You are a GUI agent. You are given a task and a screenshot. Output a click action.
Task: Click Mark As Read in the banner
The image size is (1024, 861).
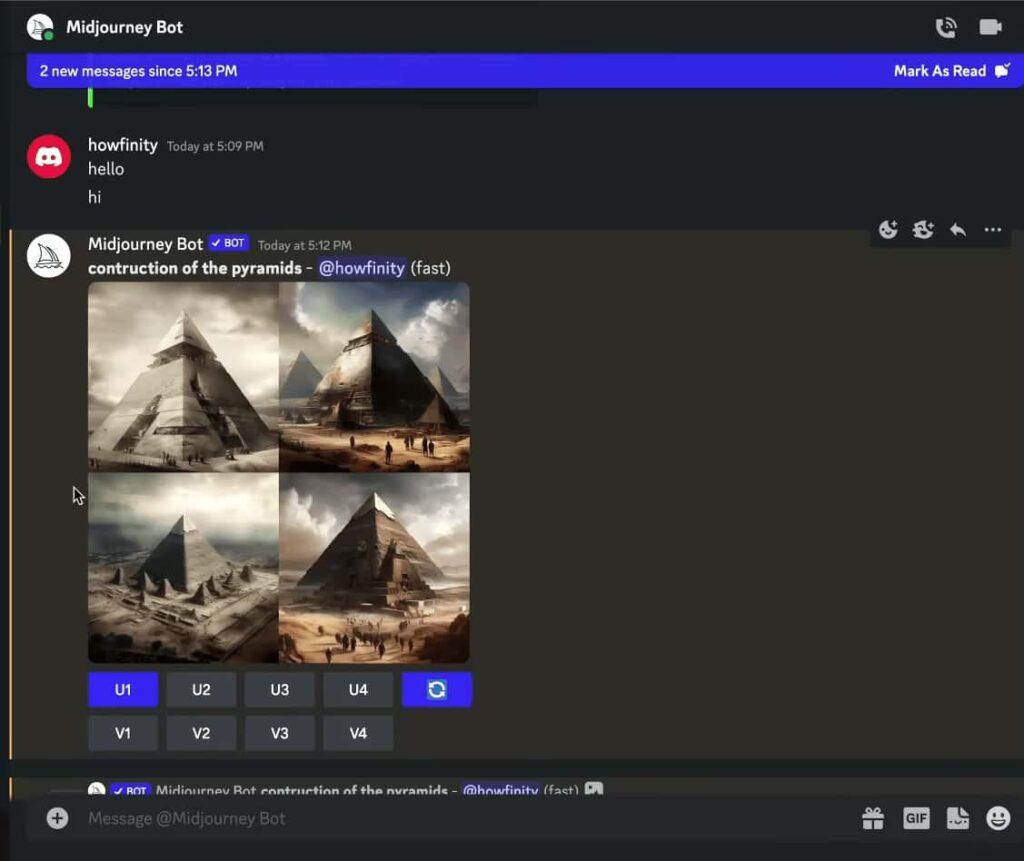point(952,71)
